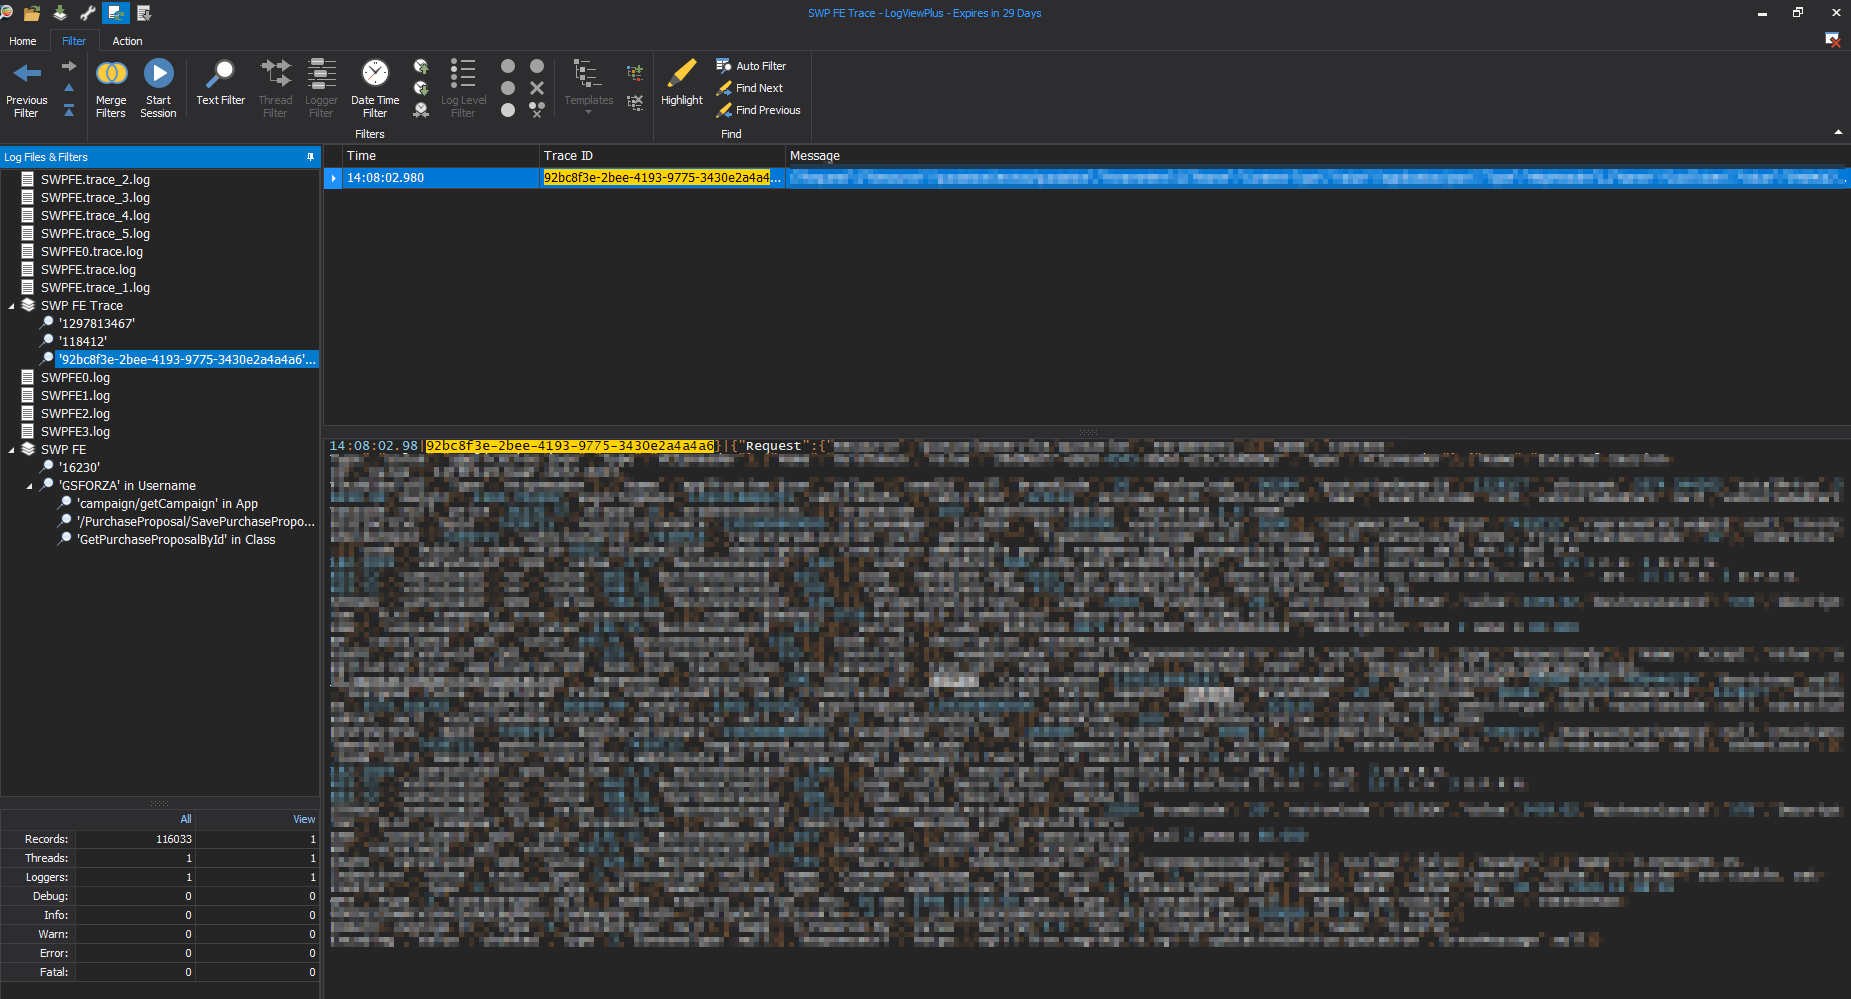Click the open folder icon in quick access bar
The image size is (1851, 999).
click(x=32, y=13)
